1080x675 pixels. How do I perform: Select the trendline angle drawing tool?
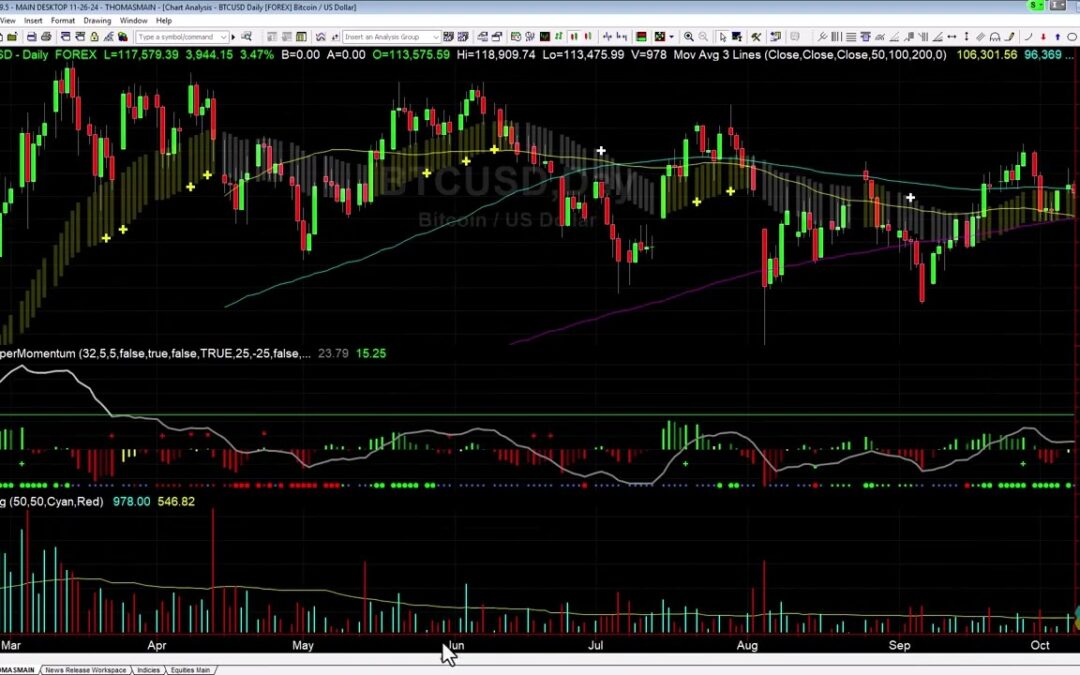[x=894, y=37]
